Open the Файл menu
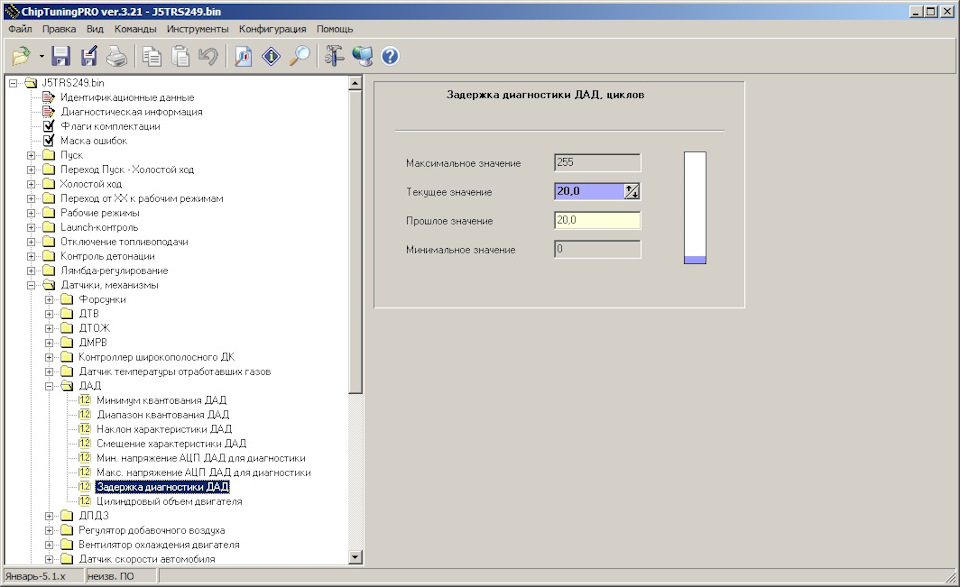This screenshot has width=960, height=587. click(20, 29)
